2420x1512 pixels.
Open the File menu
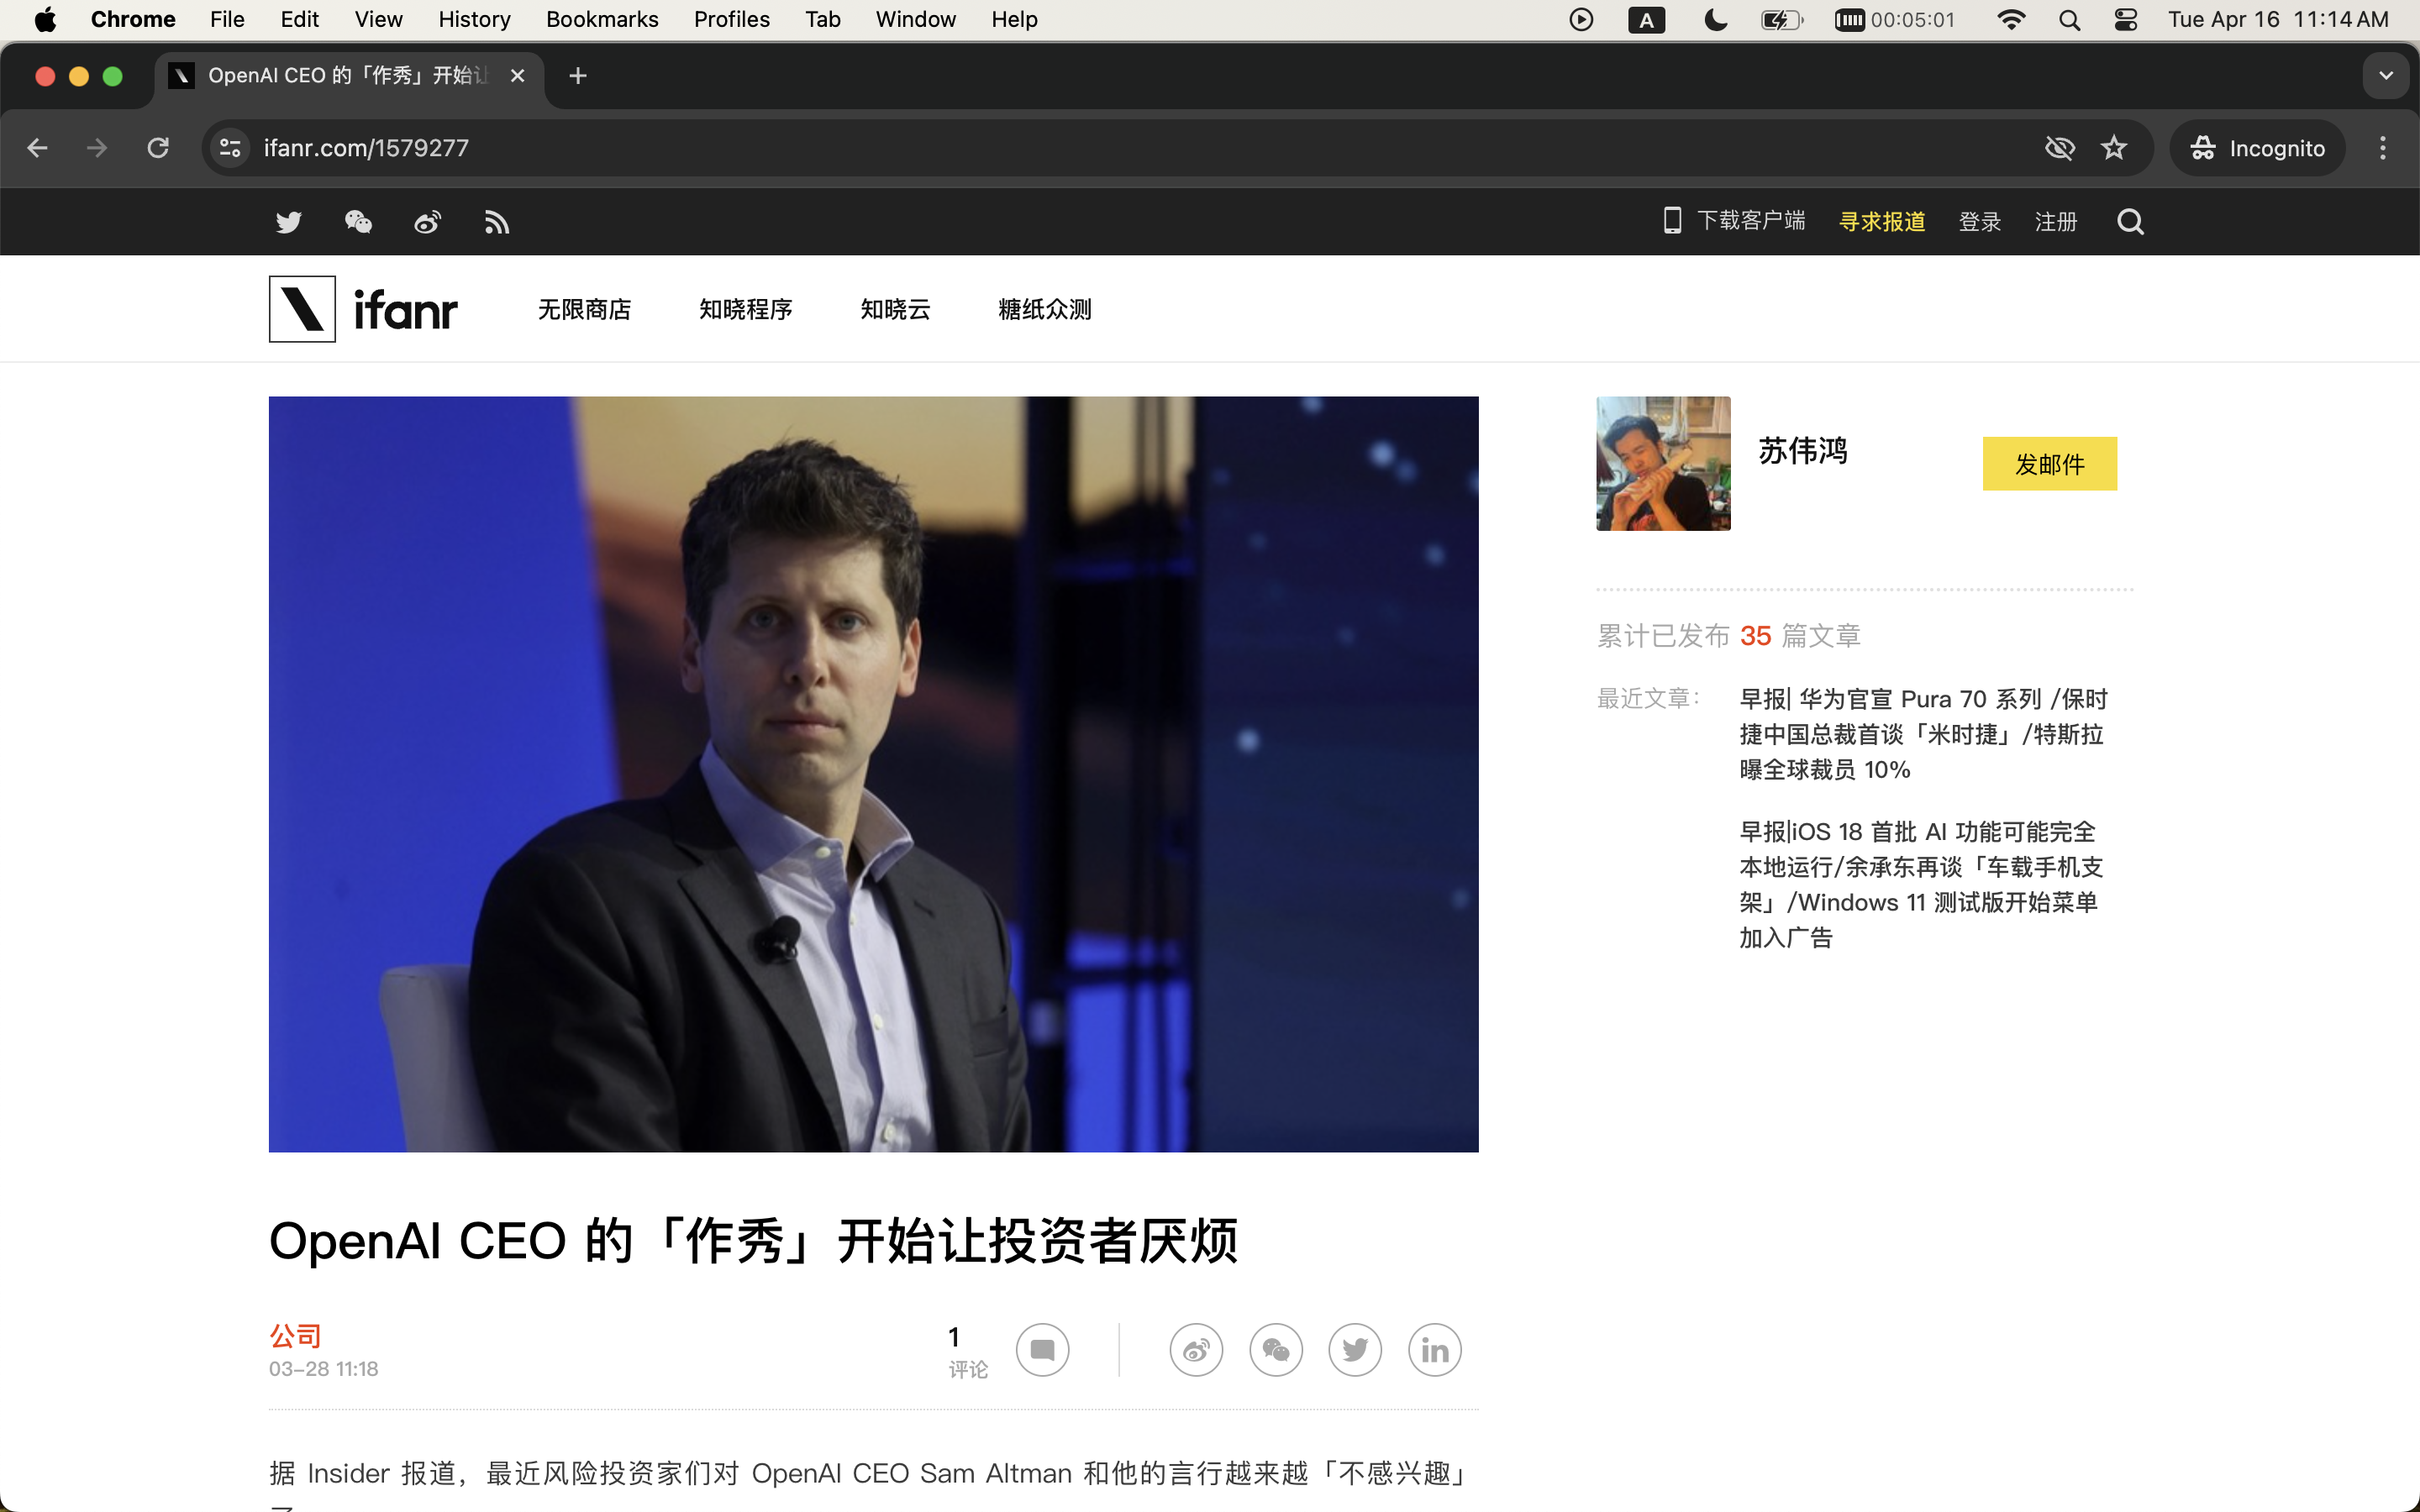(227, 19)
